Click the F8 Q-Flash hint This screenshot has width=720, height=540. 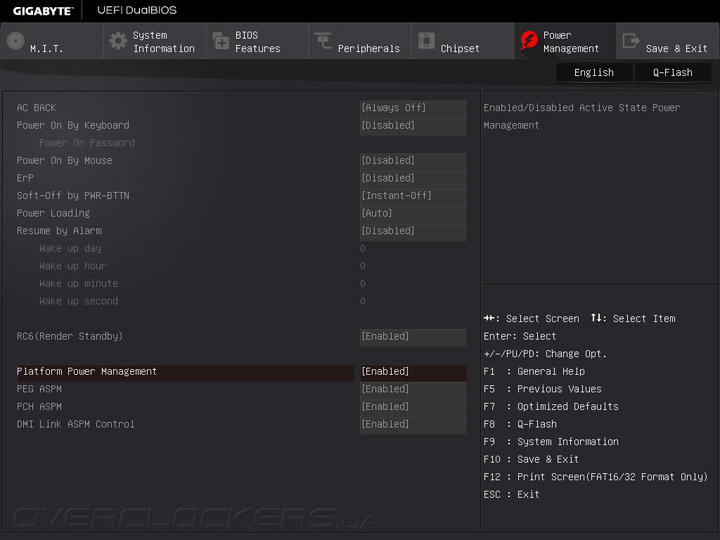click(x=520, y=424)
